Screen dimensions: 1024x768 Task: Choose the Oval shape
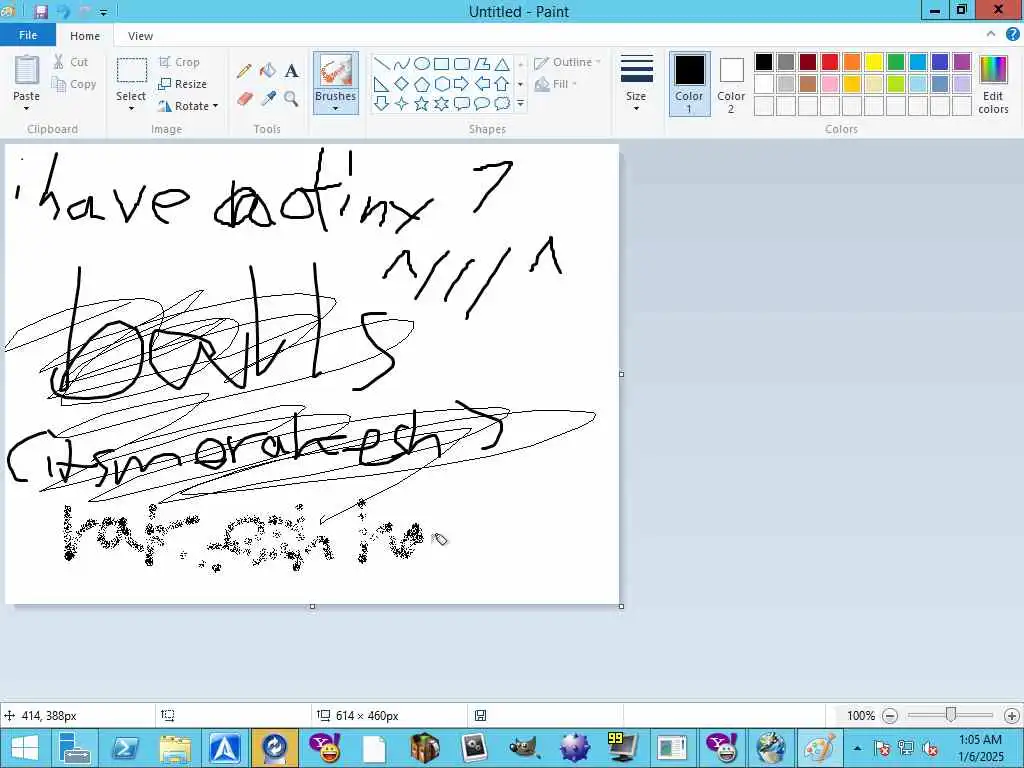pyautogui.click(x=422, y=63)
